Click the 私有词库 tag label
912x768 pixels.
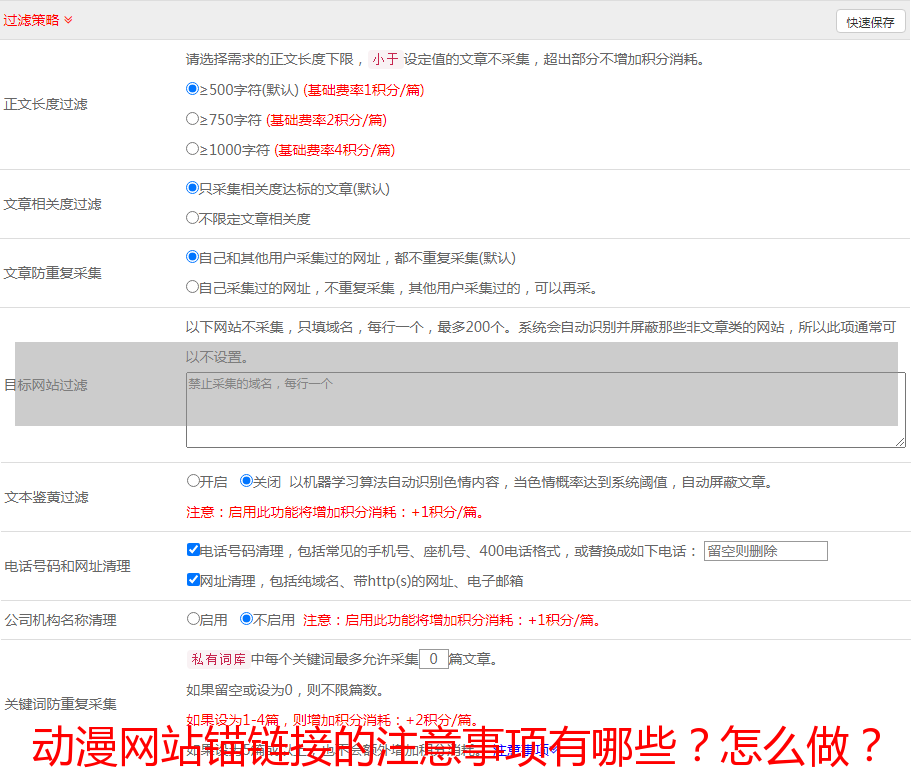pos(217,659)
